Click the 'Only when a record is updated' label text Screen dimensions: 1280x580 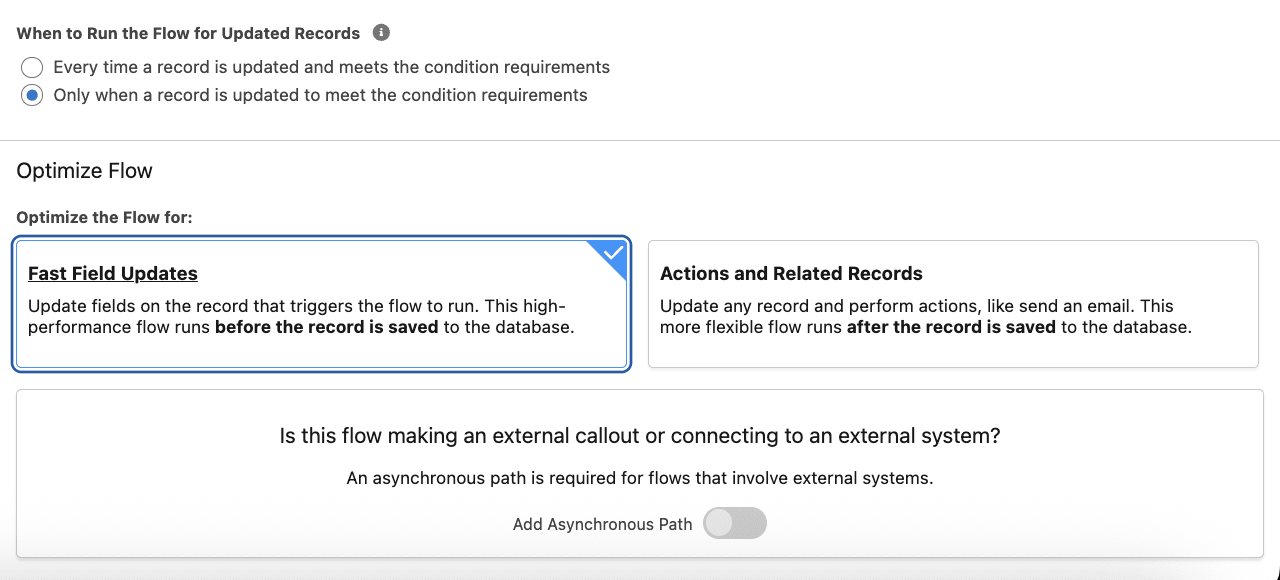pos(320,96)
